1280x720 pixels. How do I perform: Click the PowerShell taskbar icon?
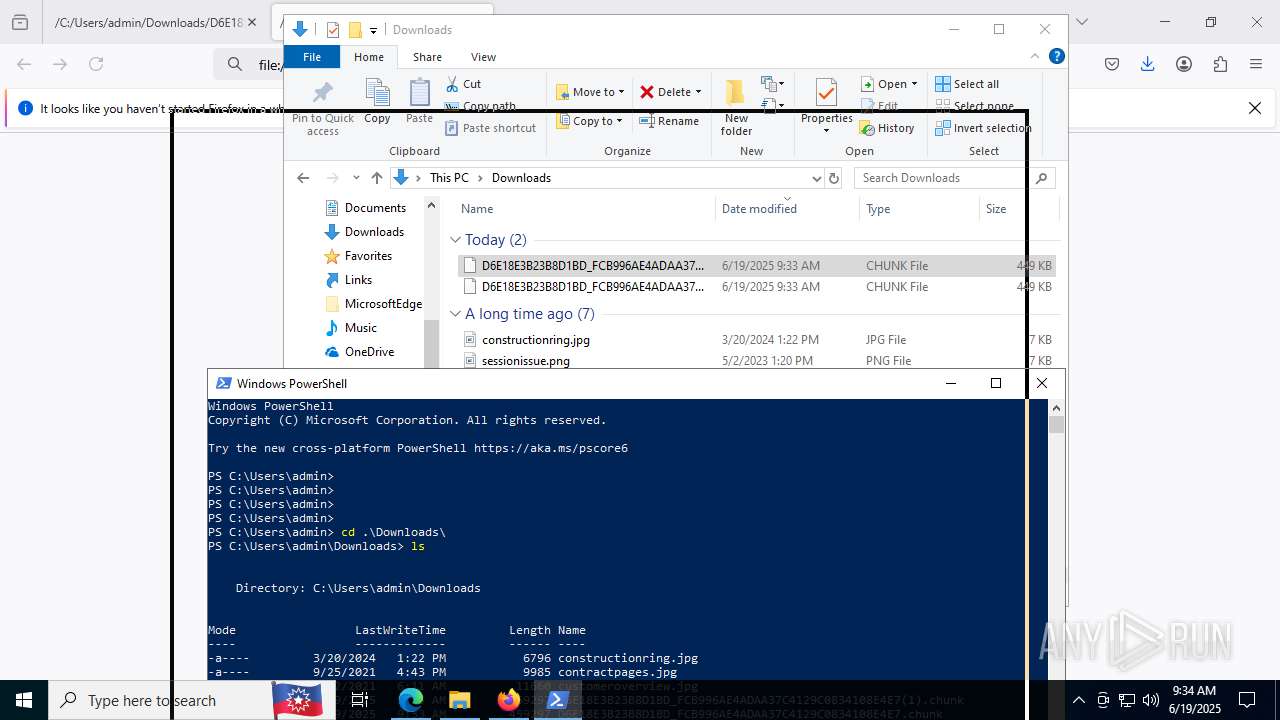click(557, 700)
